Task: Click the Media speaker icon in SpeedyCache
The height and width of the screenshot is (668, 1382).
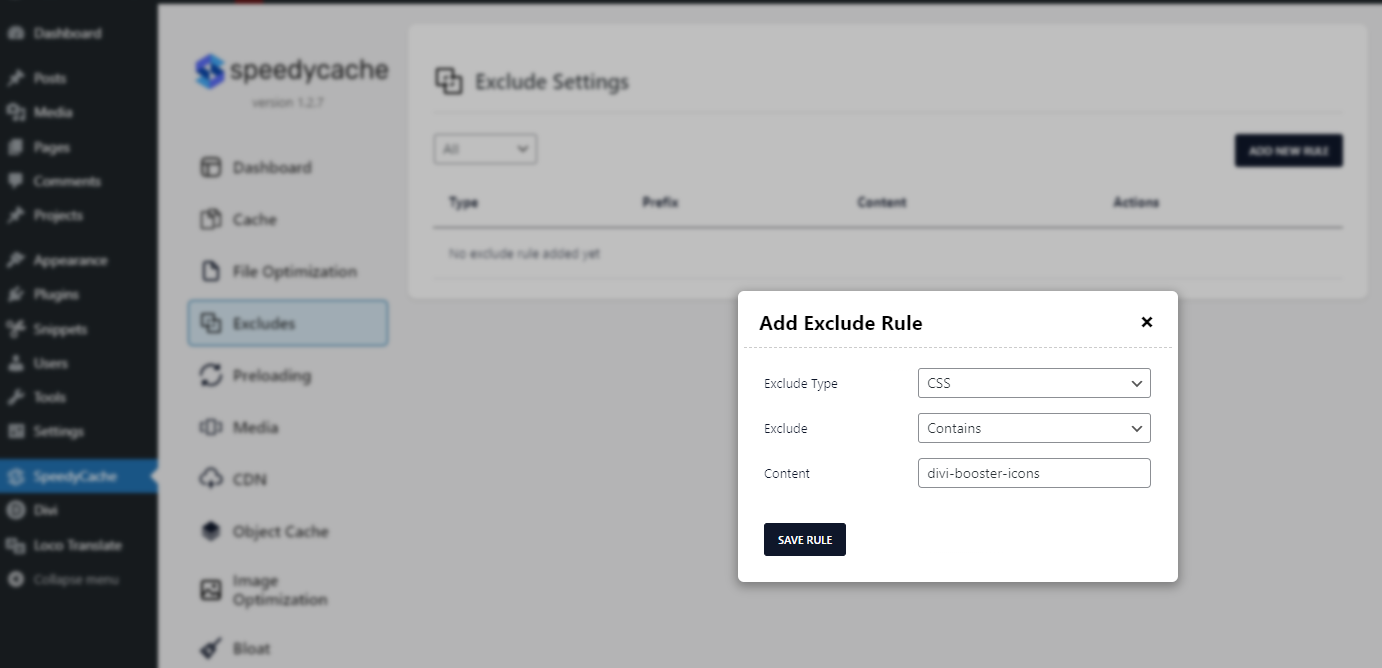Action: coord(210,427)
